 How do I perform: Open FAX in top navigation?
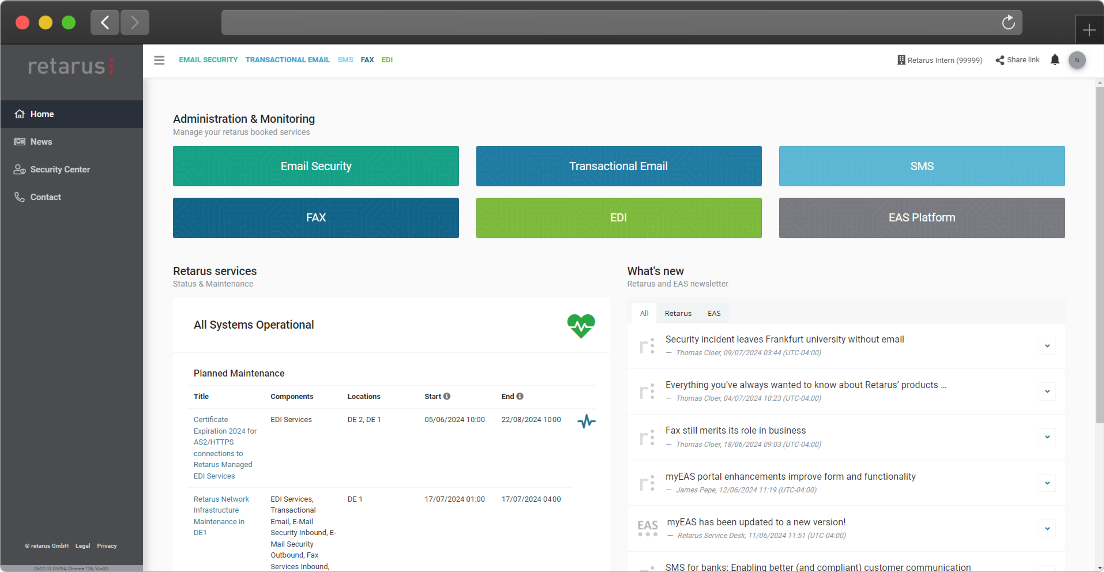click(x=368, y=60)
